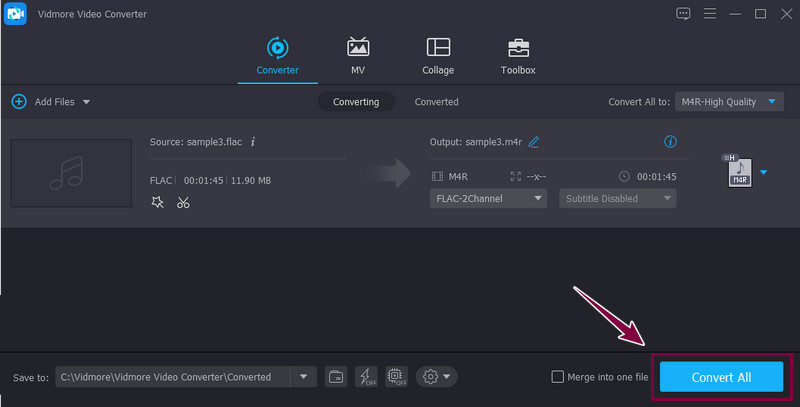800x407 pixels.
Task: Expand the FLAC-2Channel audio track dropdown
Action: pos(489,198)
